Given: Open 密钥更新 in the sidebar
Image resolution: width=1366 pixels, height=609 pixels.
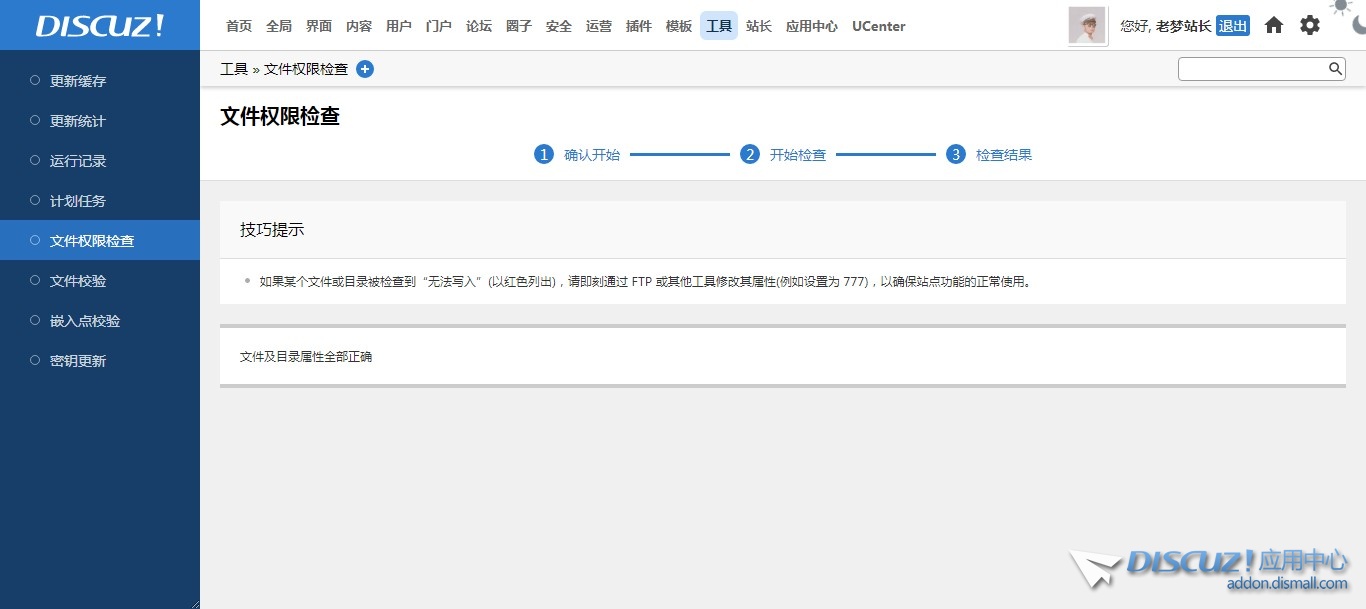Looking at the screenshot, I should [x=78, y=361].
